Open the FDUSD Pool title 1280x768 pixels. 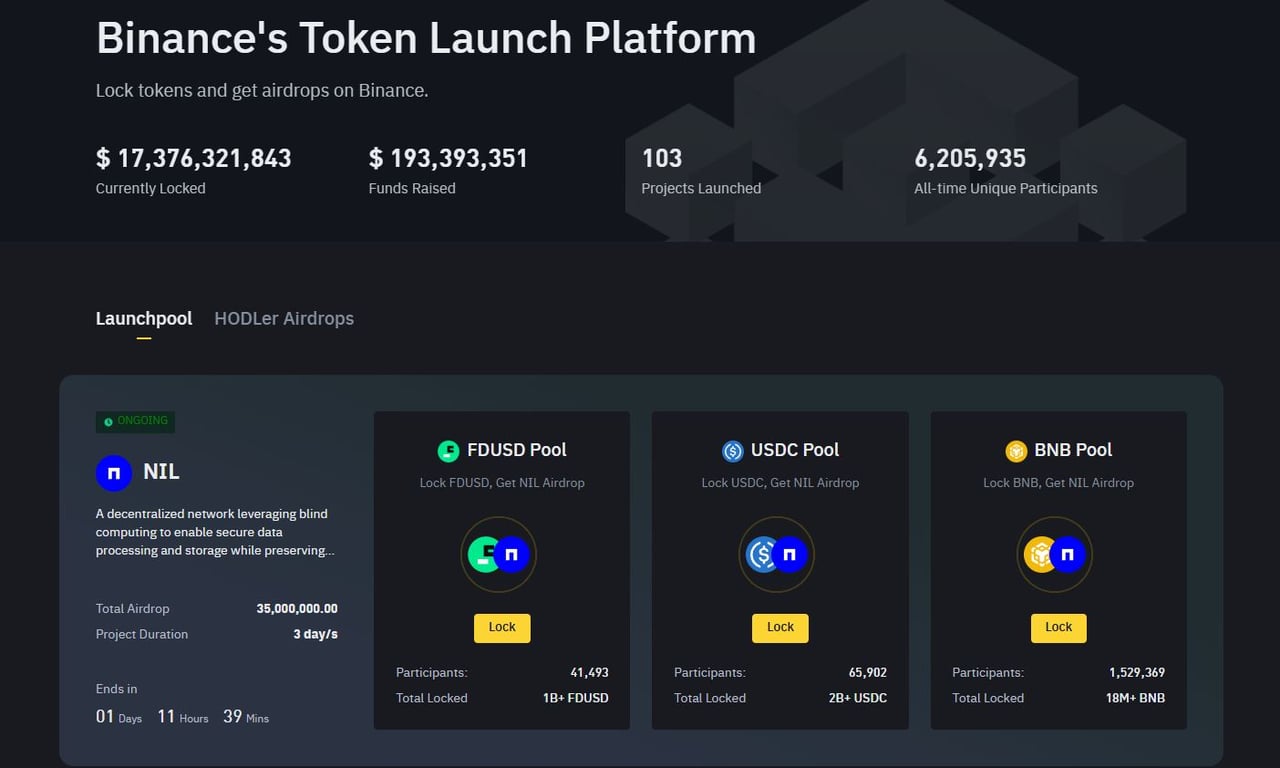coord(517,450)
